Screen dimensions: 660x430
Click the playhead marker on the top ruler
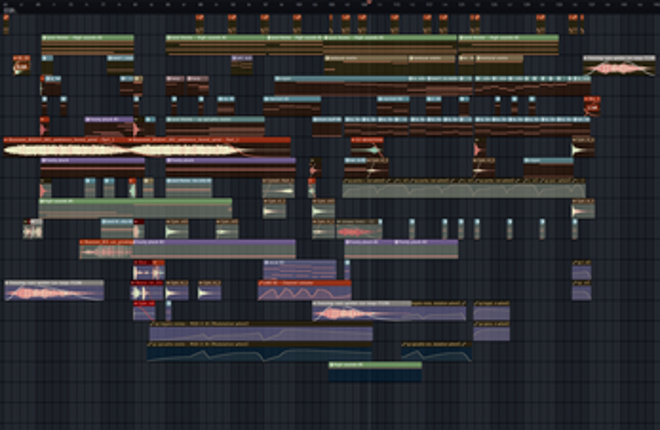[x=368, y=3]
